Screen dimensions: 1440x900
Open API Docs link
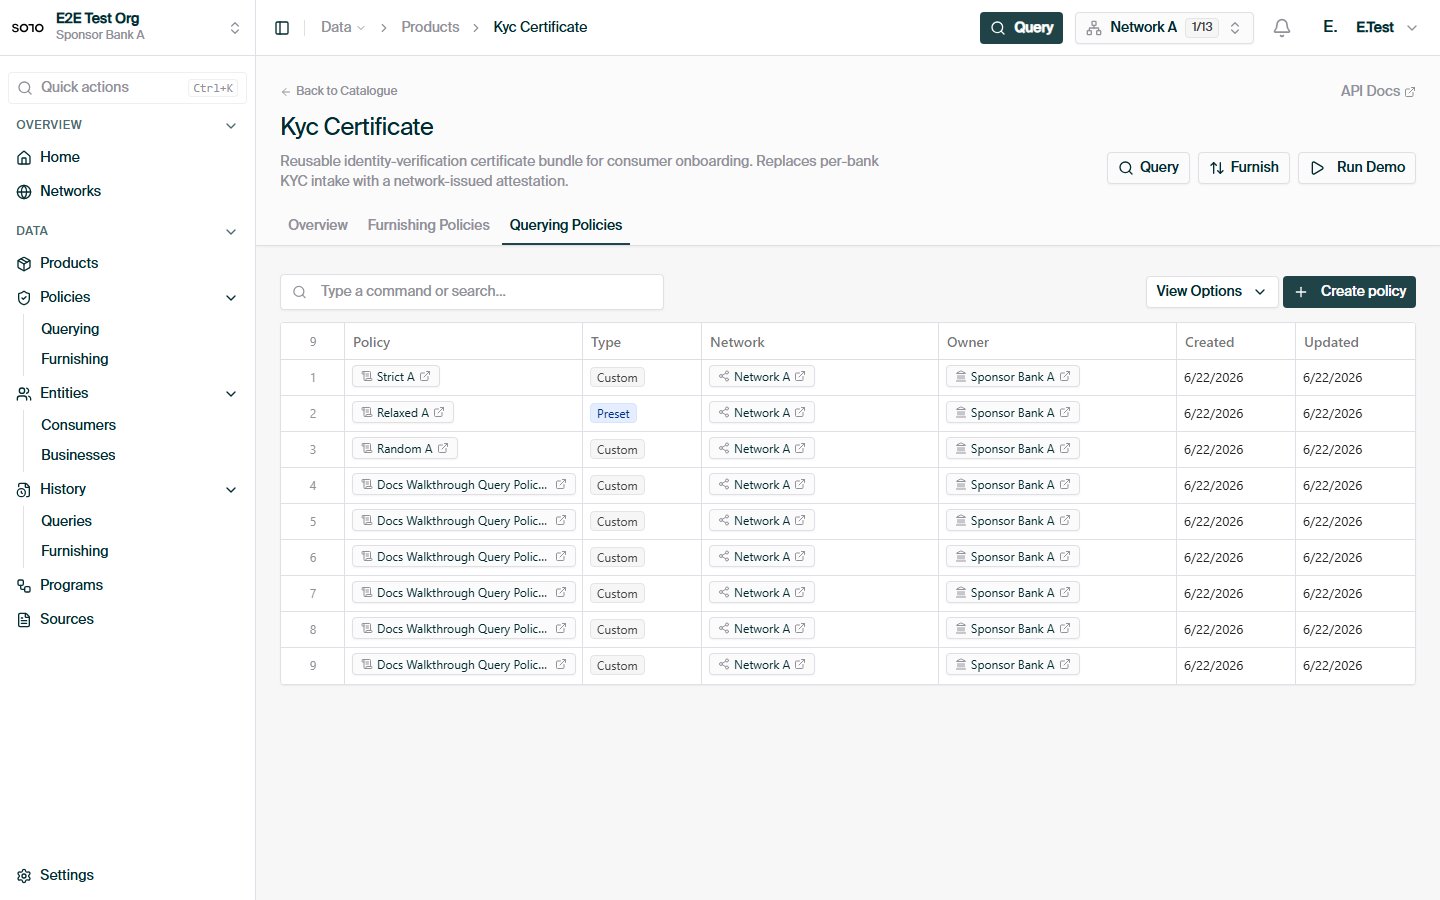point(1378,91)
